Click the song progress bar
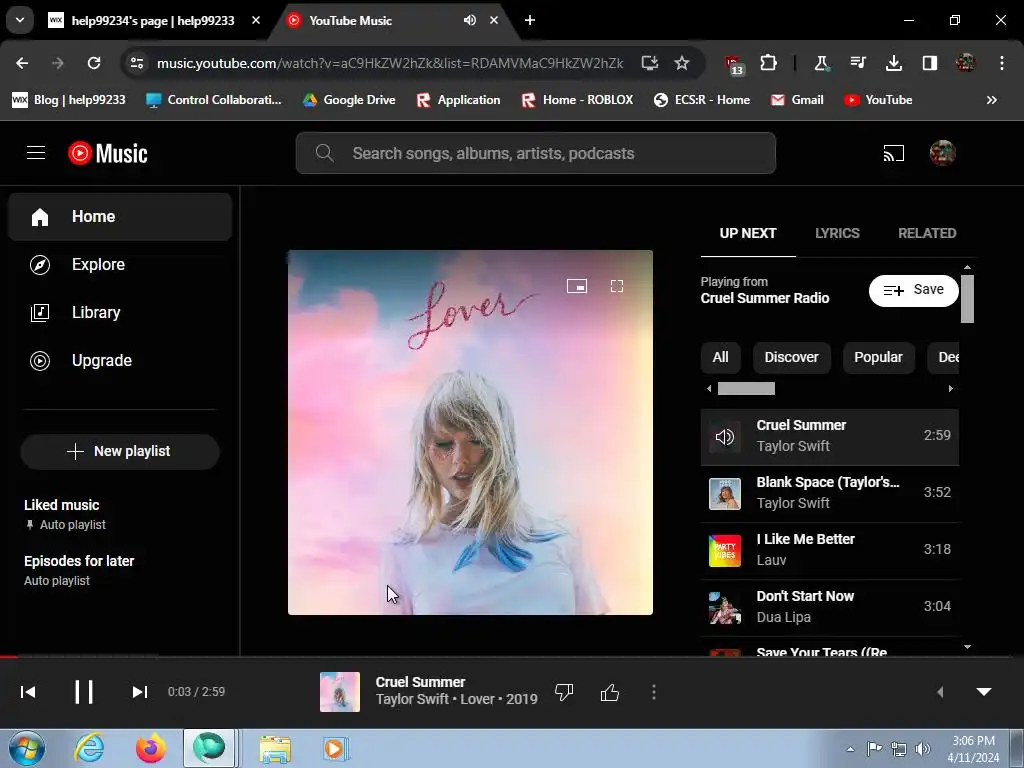This screenshot has height=768, width=1024. (x=512, y=656)
